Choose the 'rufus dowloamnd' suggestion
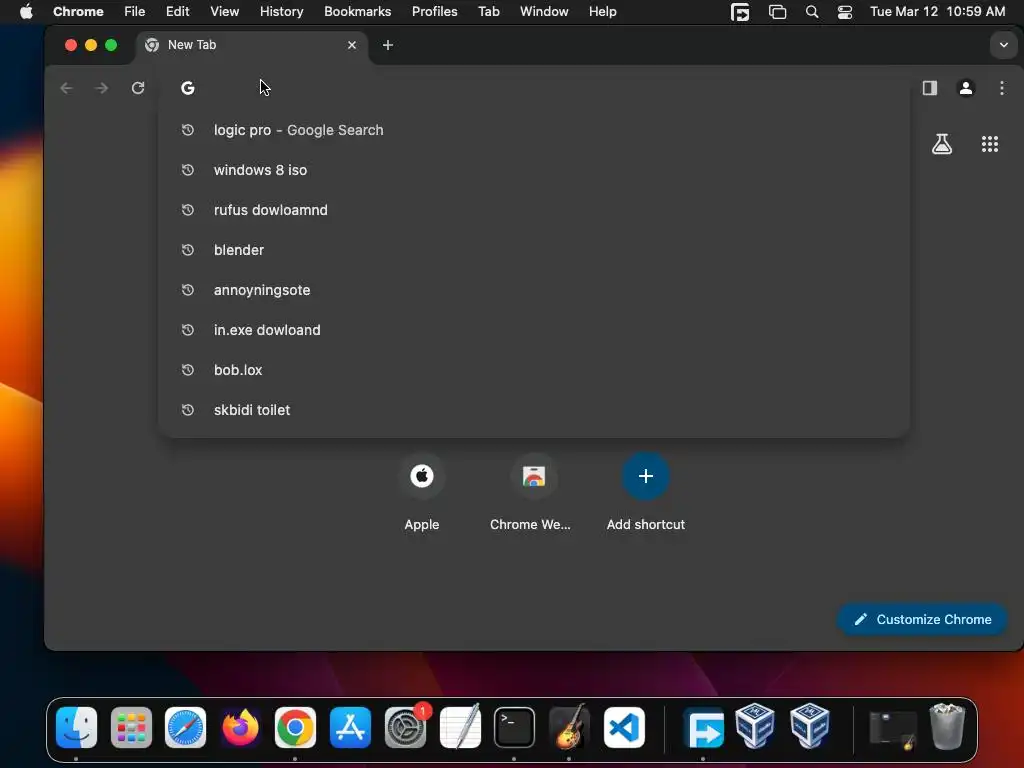Screen dimensions: 1024x768 point(534,210)
